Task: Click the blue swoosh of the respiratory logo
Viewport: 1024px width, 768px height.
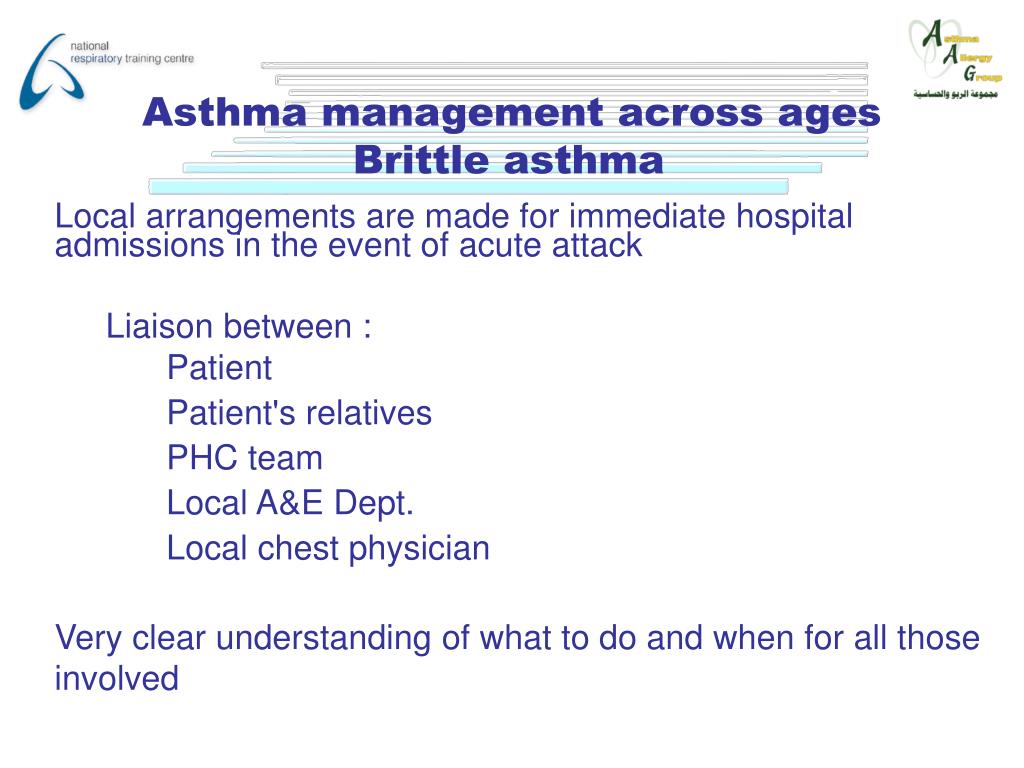Action: click(x=51, y=72)
